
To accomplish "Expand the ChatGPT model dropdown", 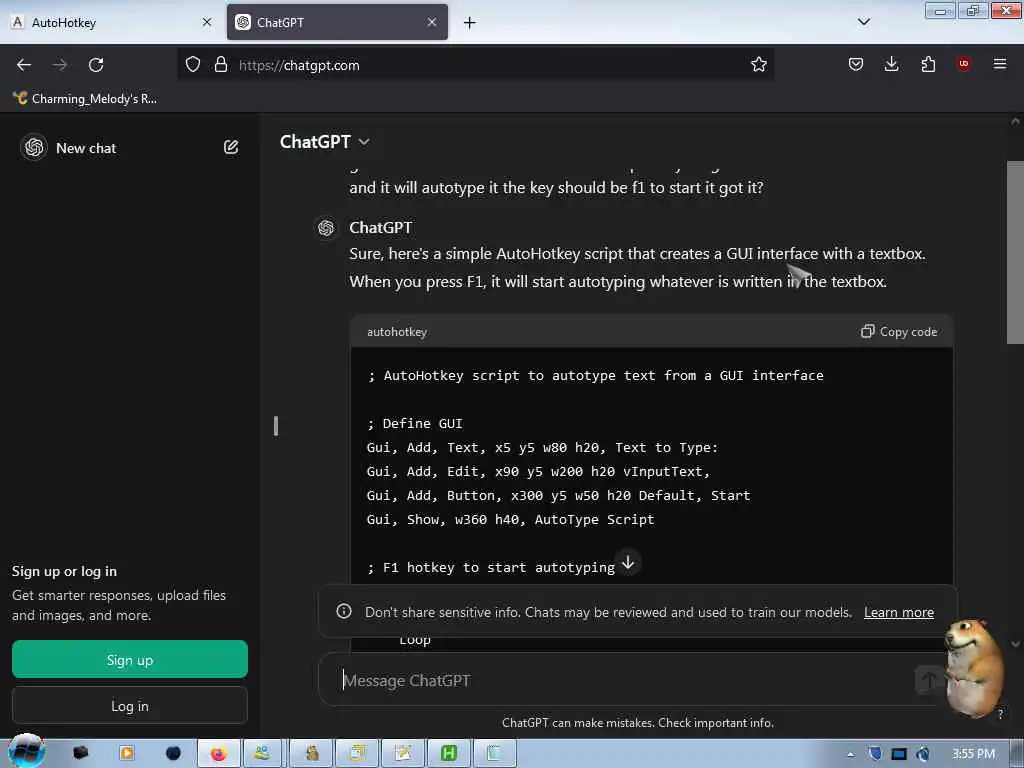I will 325,142.
